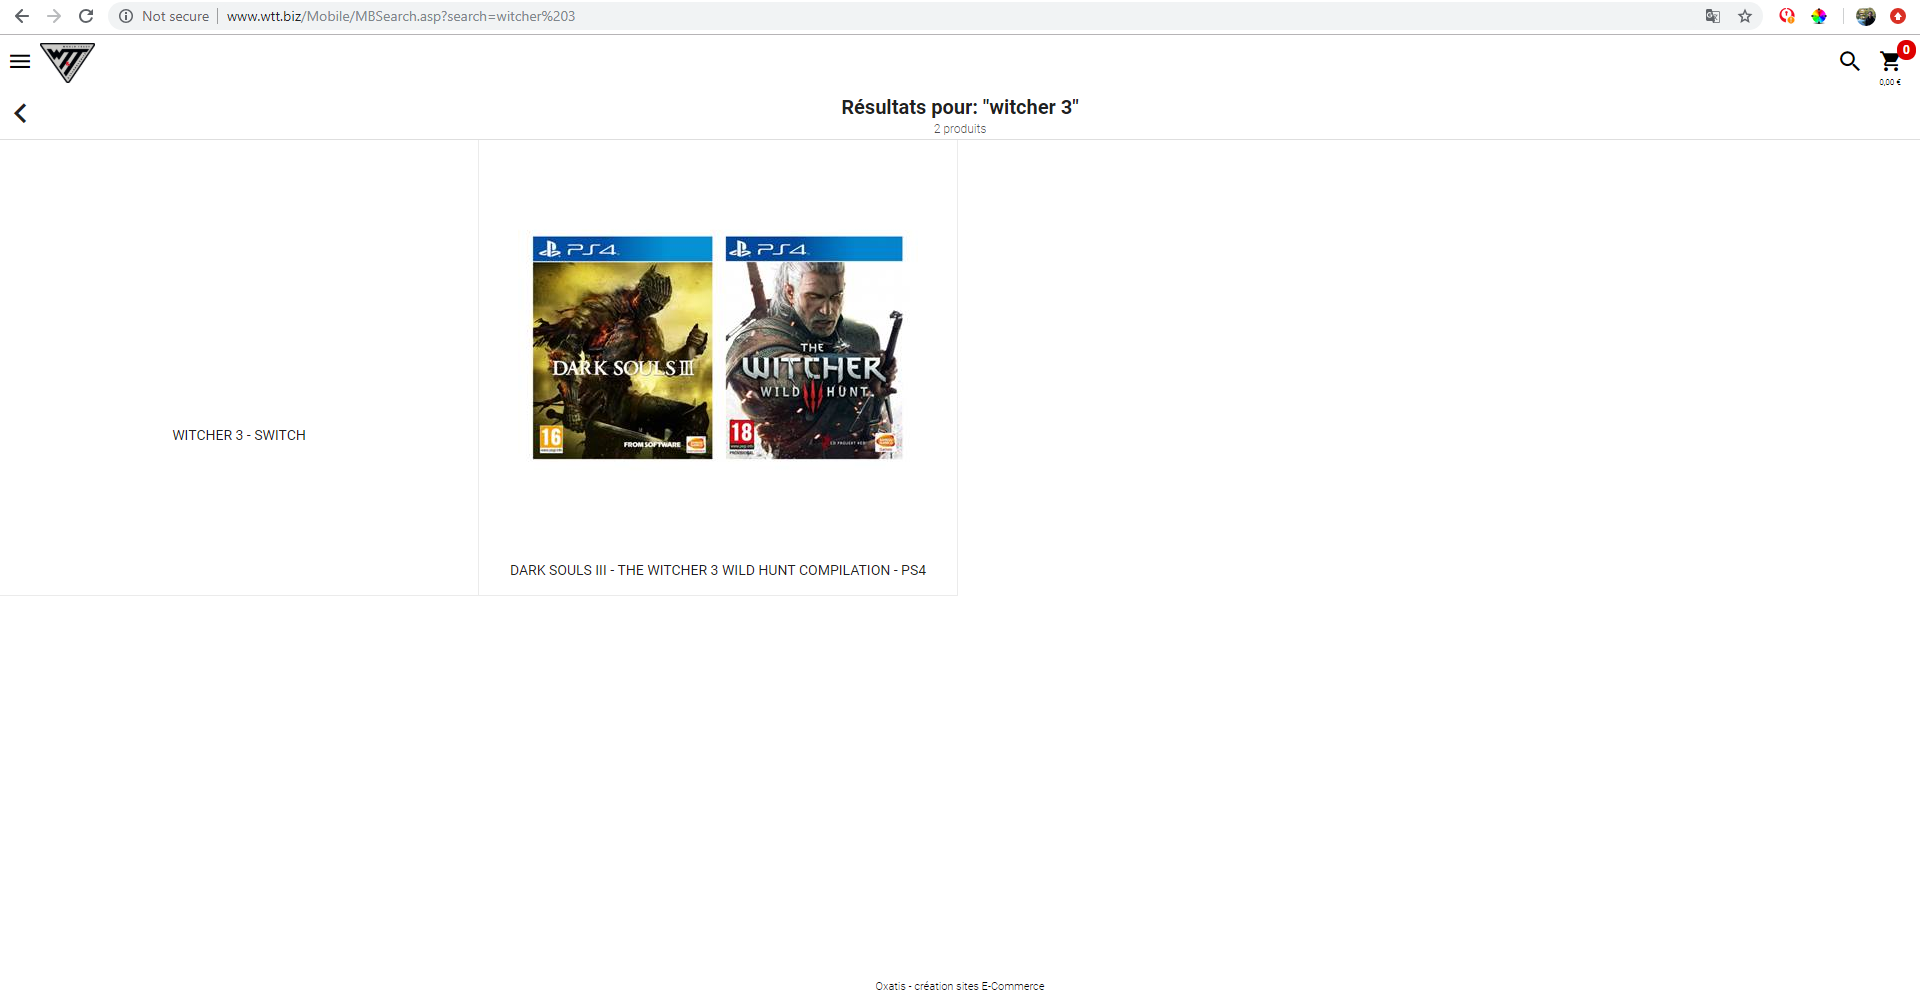
Task: Open the shopping cart
Action: pyautogui.click(x=1890, y=62)
